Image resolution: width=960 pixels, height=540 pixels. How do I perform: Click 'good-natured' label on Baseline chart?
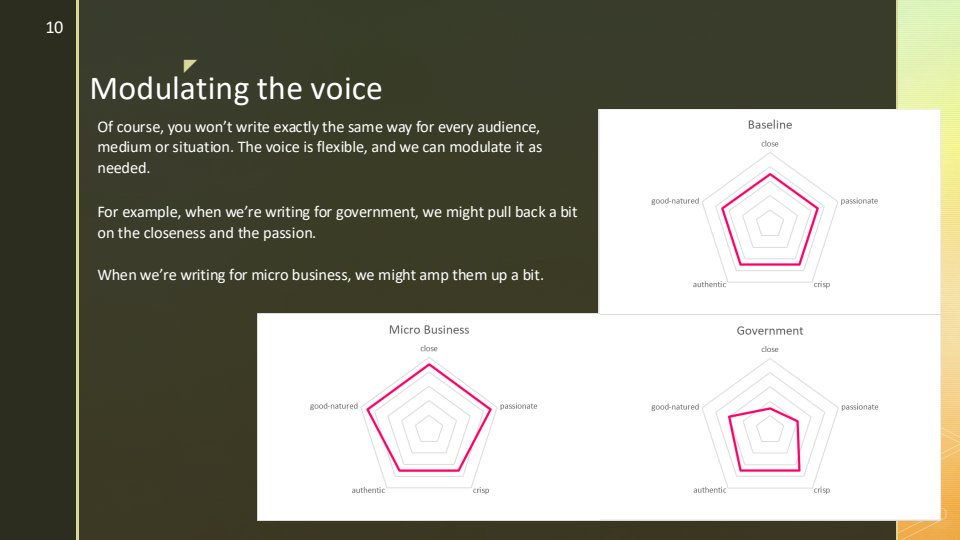675,201
